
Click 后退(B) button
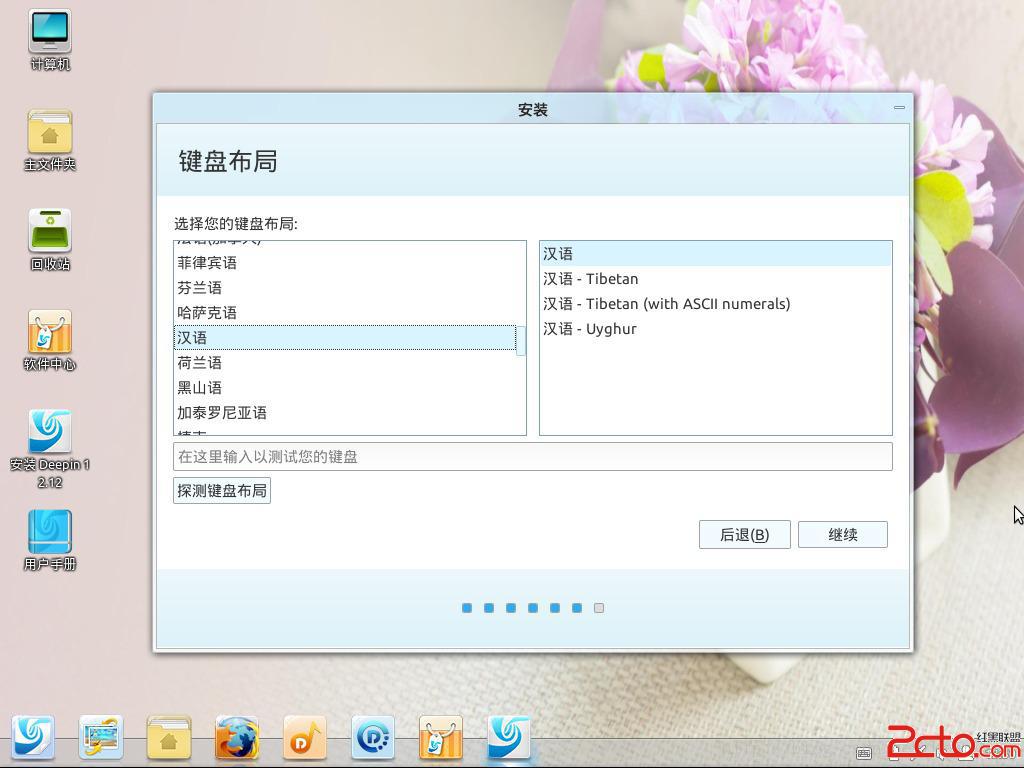pos(744,535)
